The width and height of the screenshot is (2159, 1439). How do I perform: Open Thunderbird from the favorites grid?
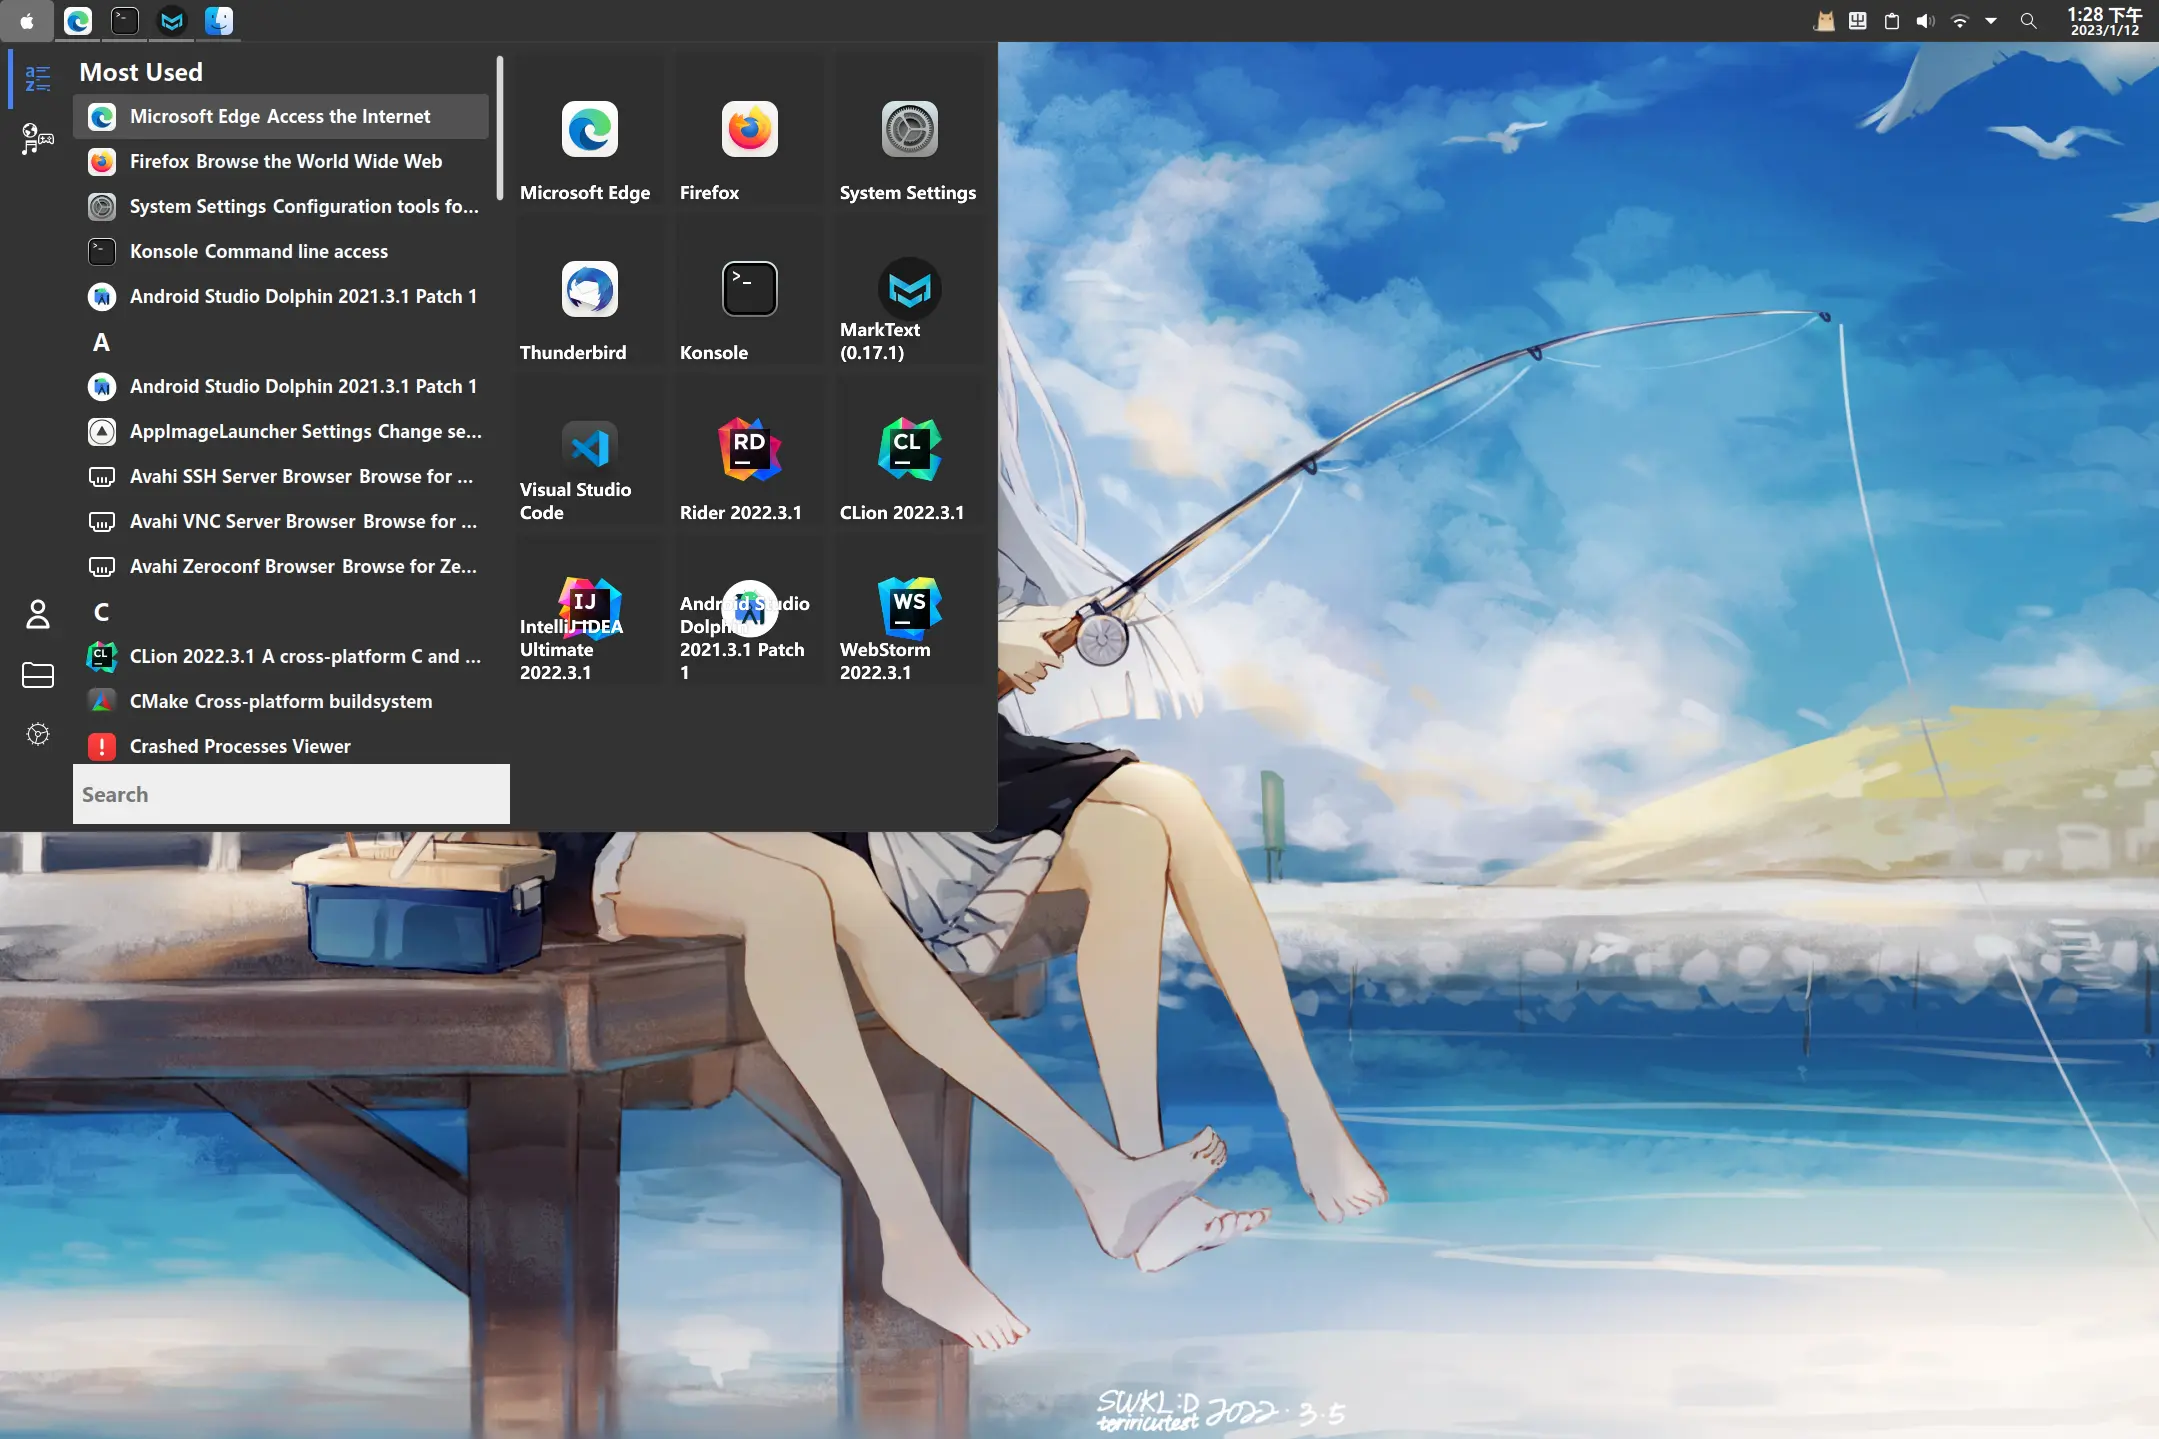tap(589, 291)
